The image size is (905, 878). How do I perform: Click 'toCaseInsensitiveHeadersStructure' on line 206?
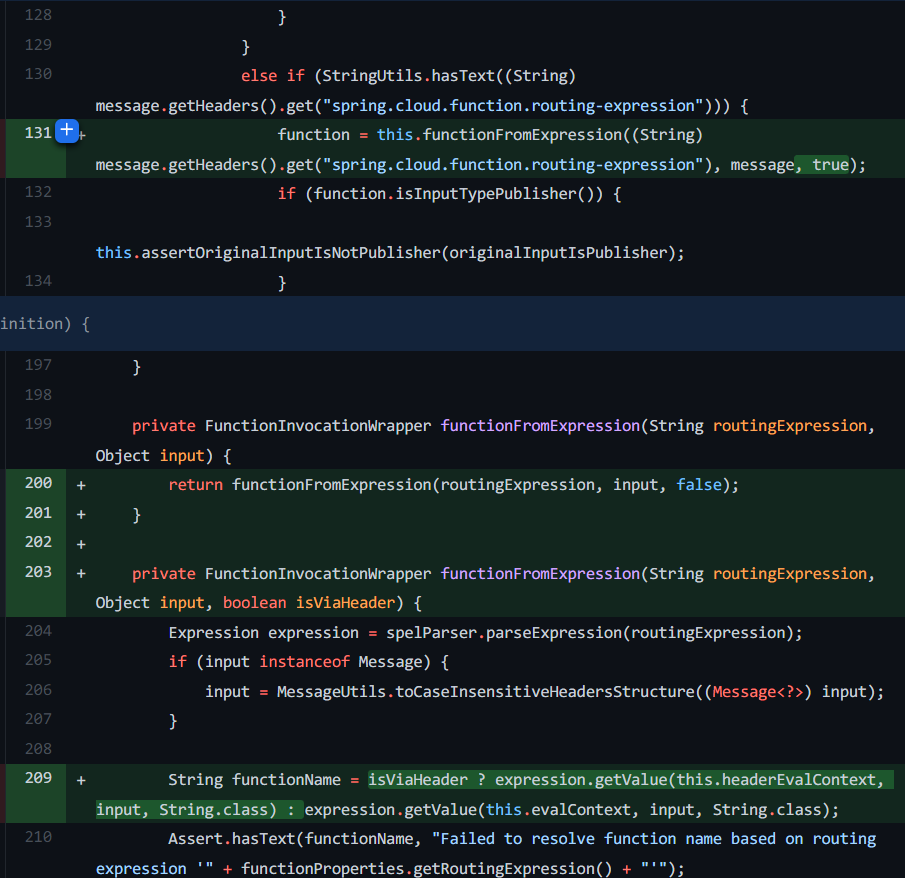[545, 692]
